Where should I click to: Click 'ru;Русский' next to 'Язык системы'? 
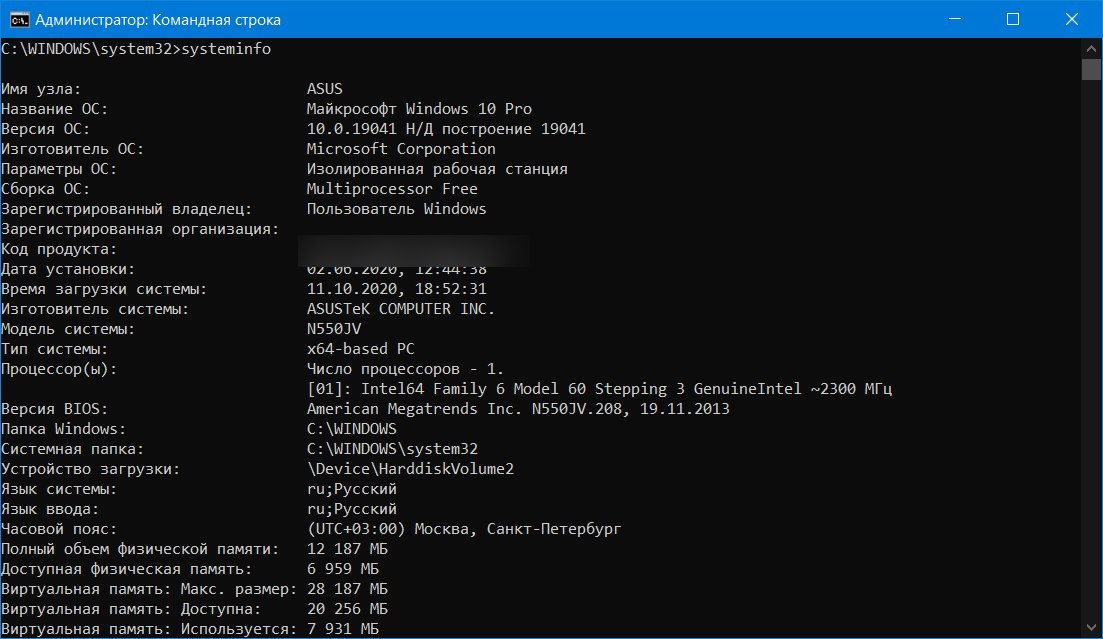click(x=352, y=488)
